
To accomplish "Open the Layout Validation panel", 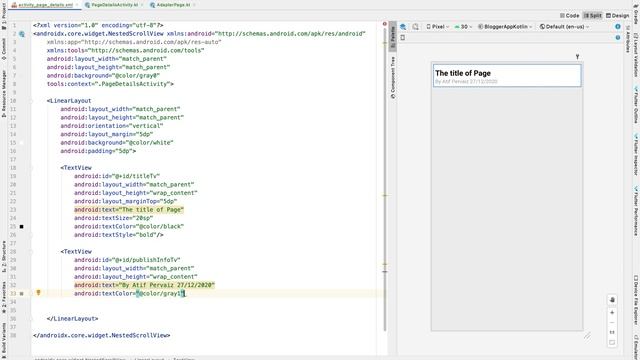I will click(x=636, y=55).
